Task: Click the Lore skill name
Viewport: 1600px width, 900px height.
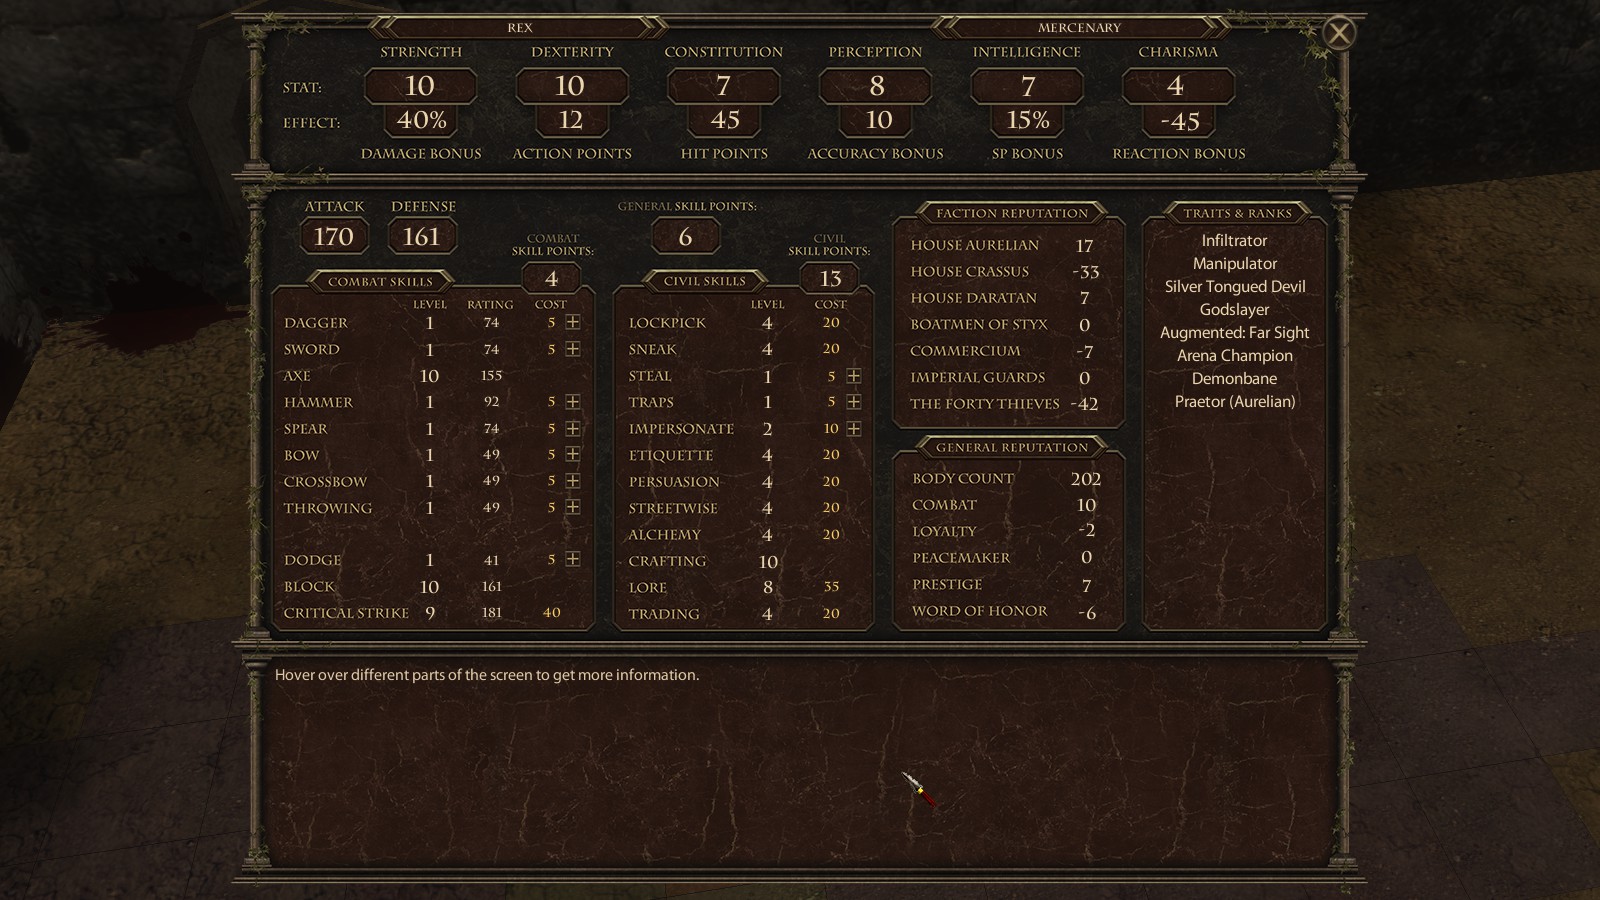Action: [x=648, y=587]
